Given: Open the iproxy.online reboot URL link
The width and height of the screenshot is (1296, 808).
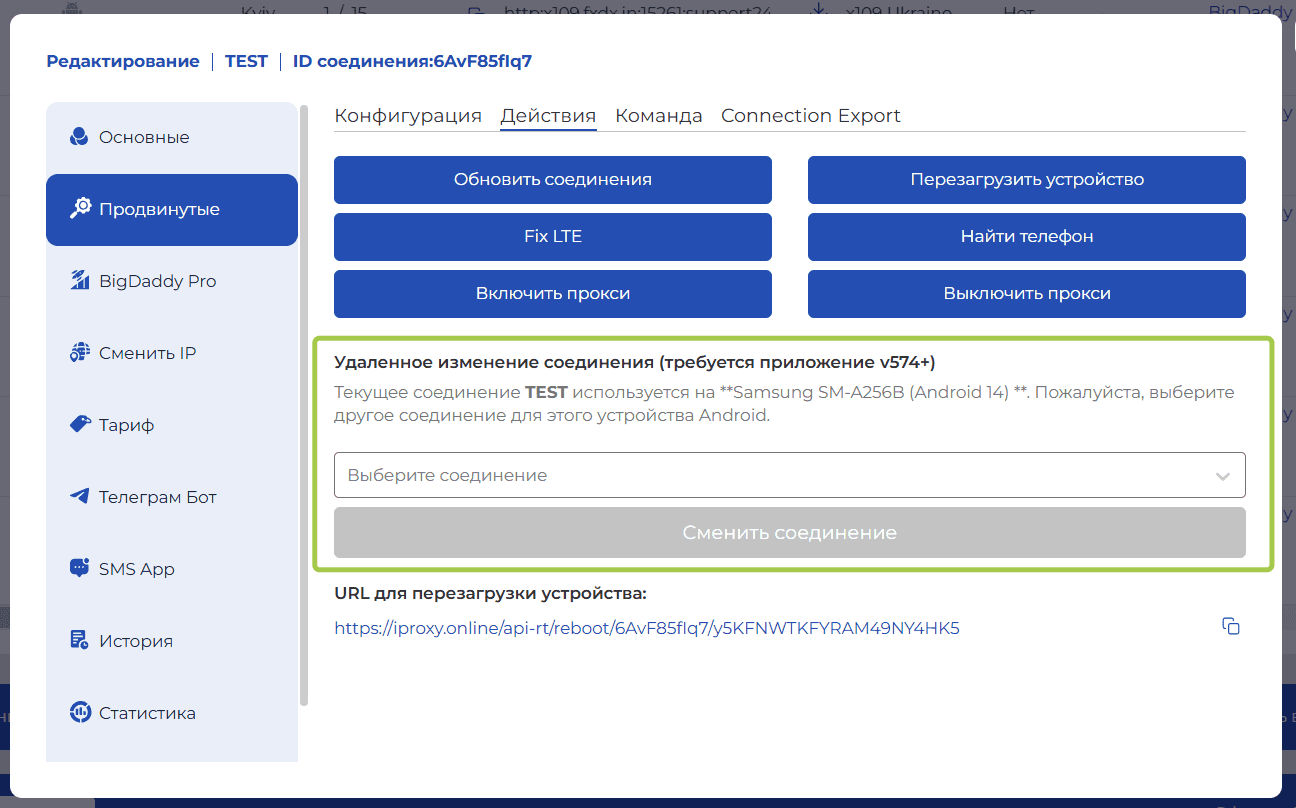Looking at the screenshot, I should click(647, 628).
